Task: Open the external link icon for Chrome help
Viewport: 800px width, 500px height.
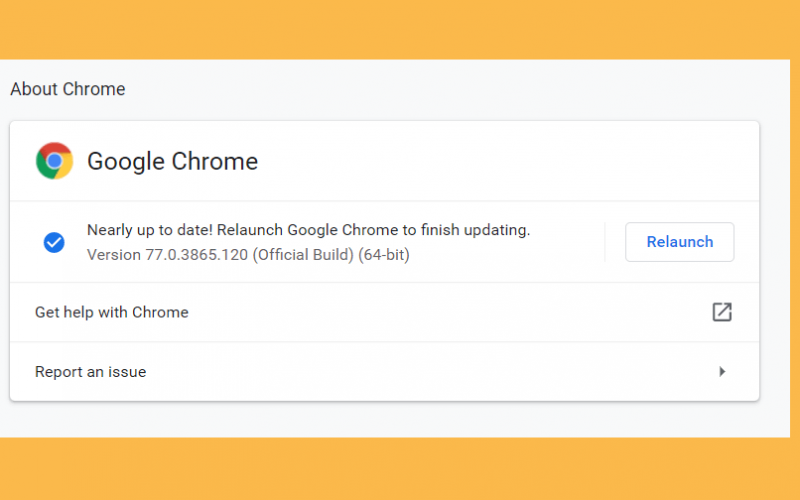Action: tap(722, 312)
